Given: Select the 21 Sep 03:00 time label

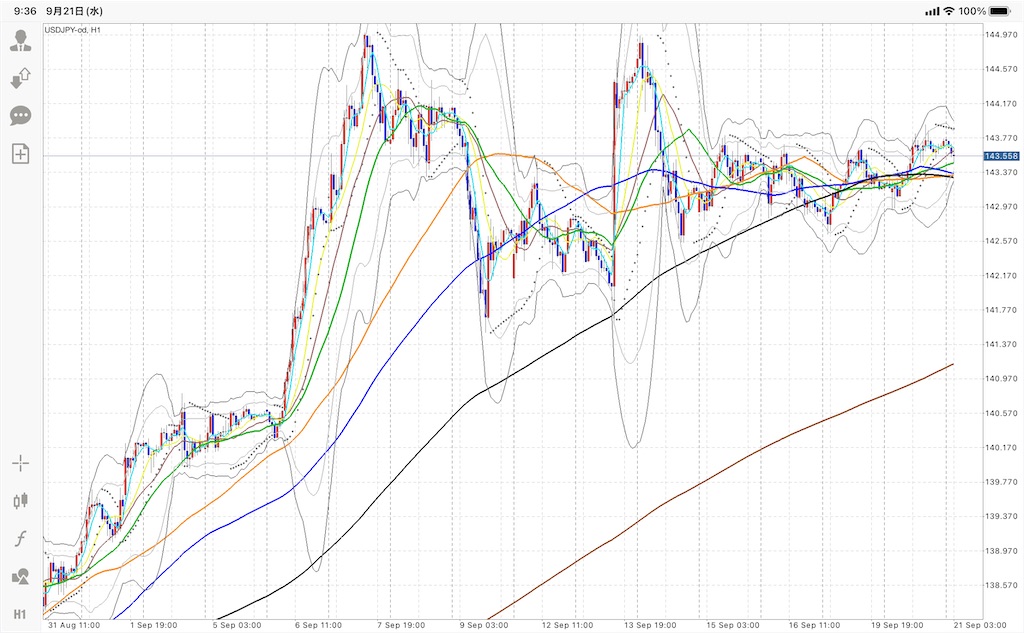Looking at the screenshot, I should click(x=980, y=625).
